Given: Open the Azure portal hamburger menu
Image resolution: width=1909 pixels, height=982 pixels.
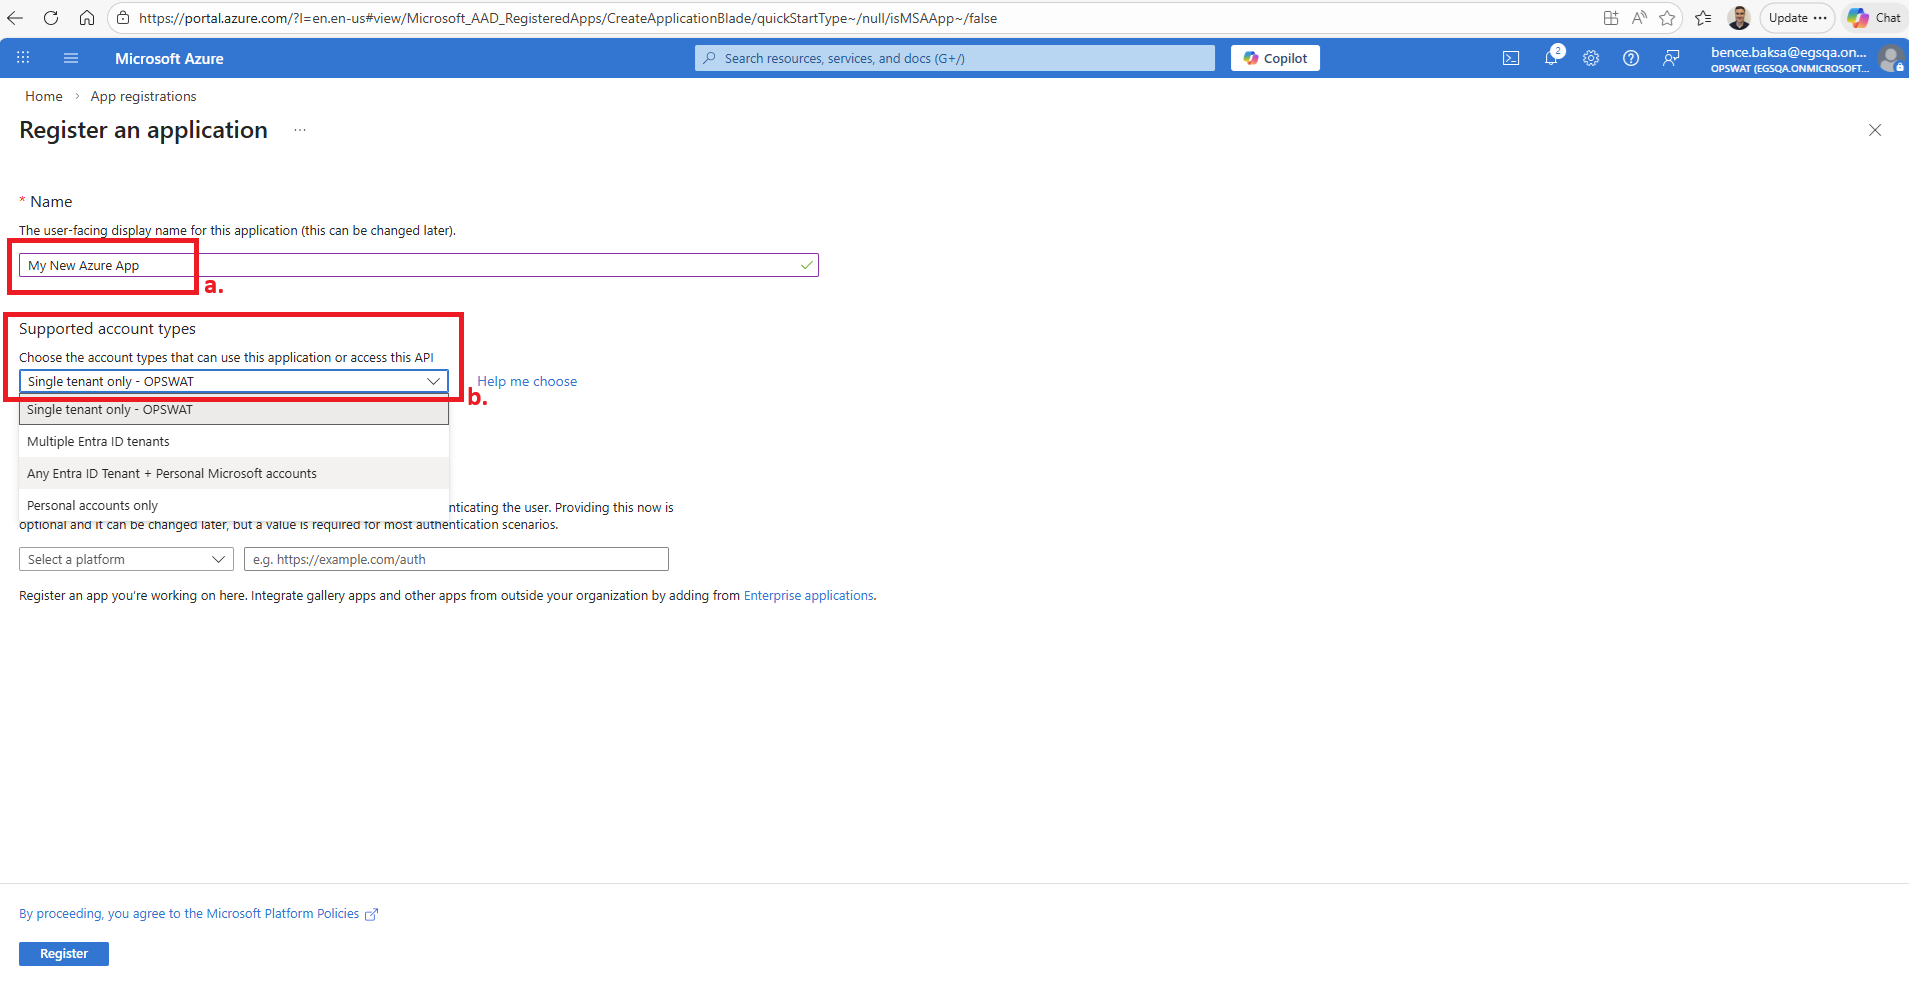Looking at the screenshot, I should pos(71,58).
